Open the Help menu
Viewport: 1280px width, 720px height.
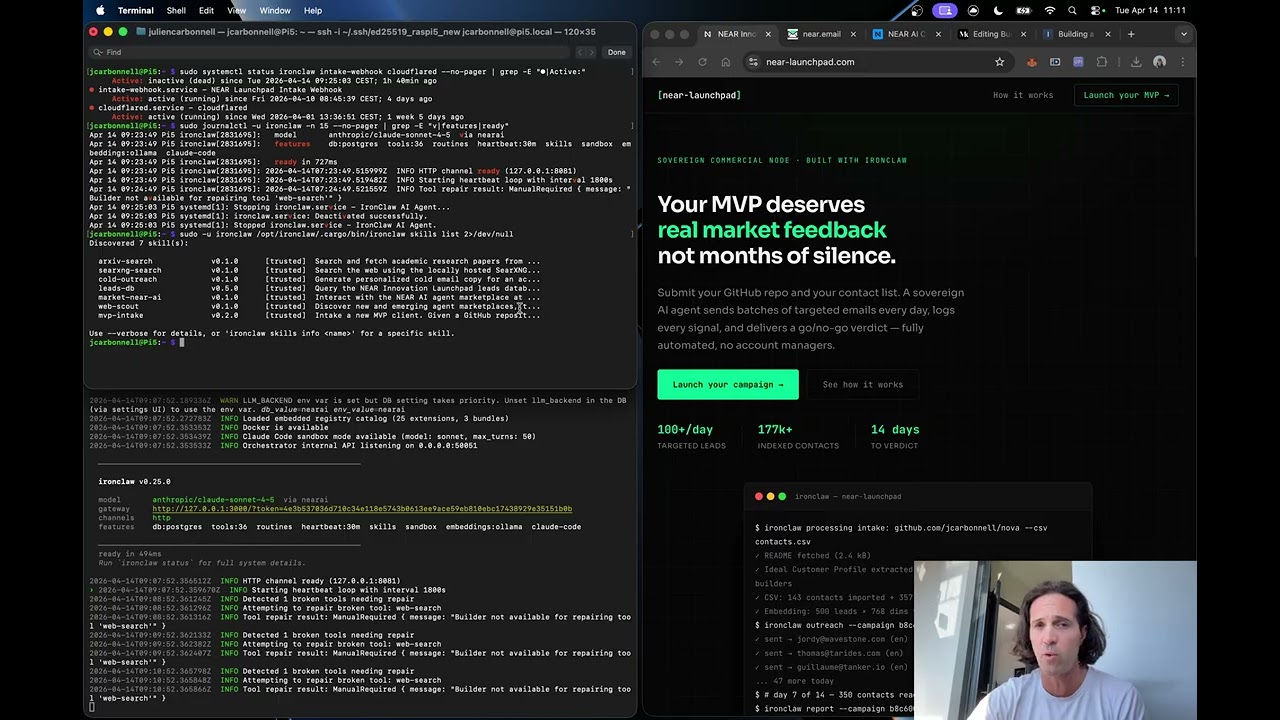(313, 11)
